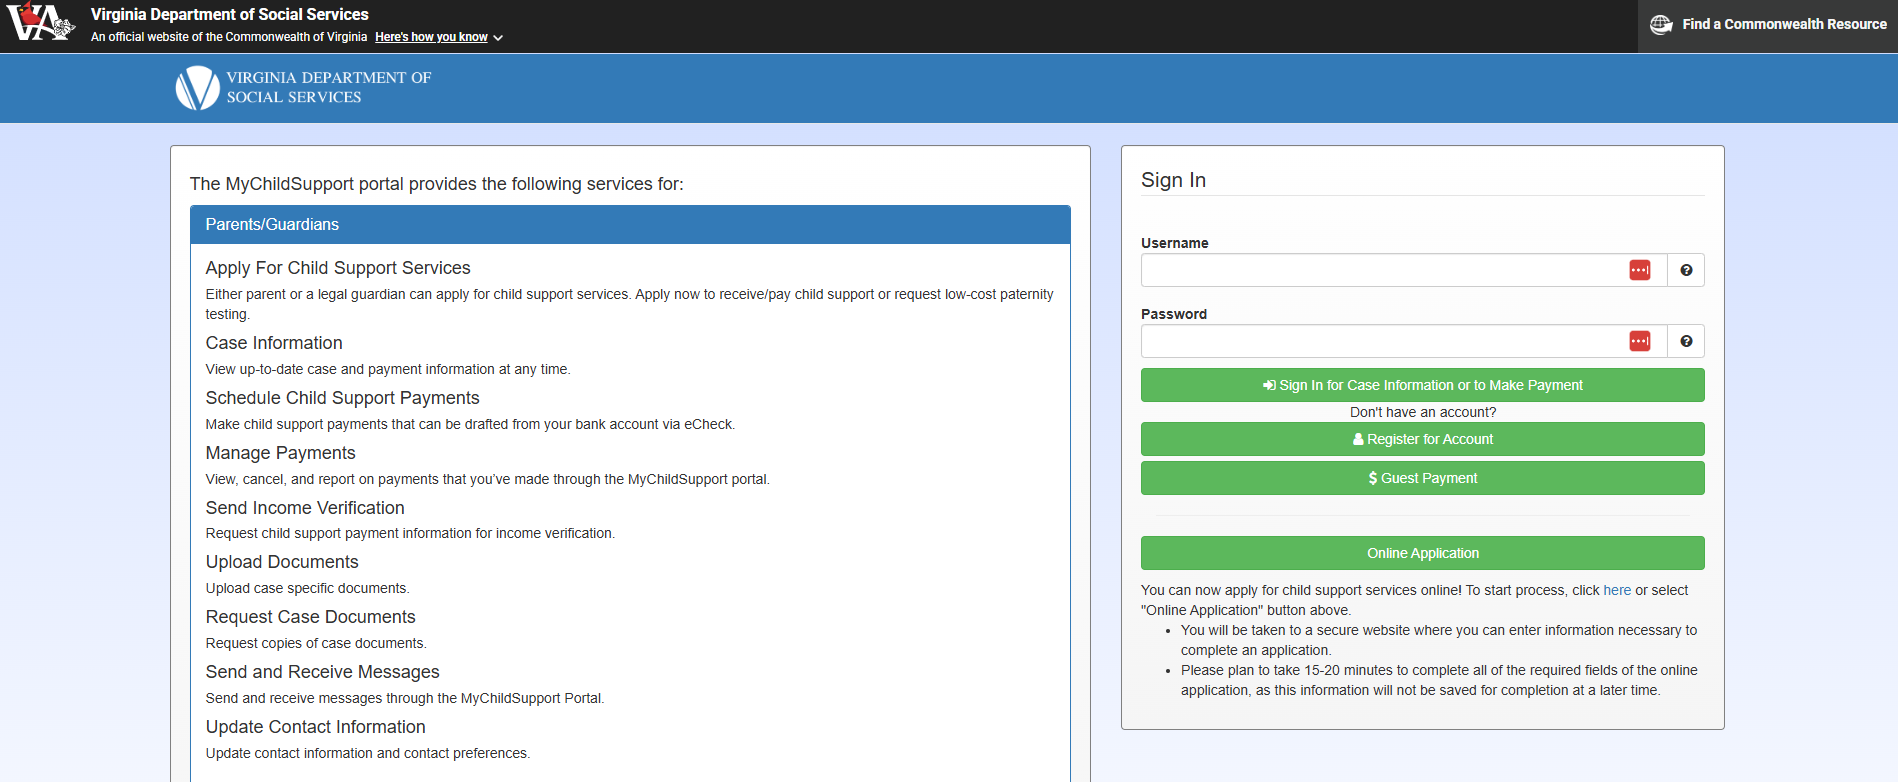Image resolution: width=1898 pixels, height=782 pixels.
Task: Click the 'Update Contact Information' heading
Action: [x=315, y=727]
